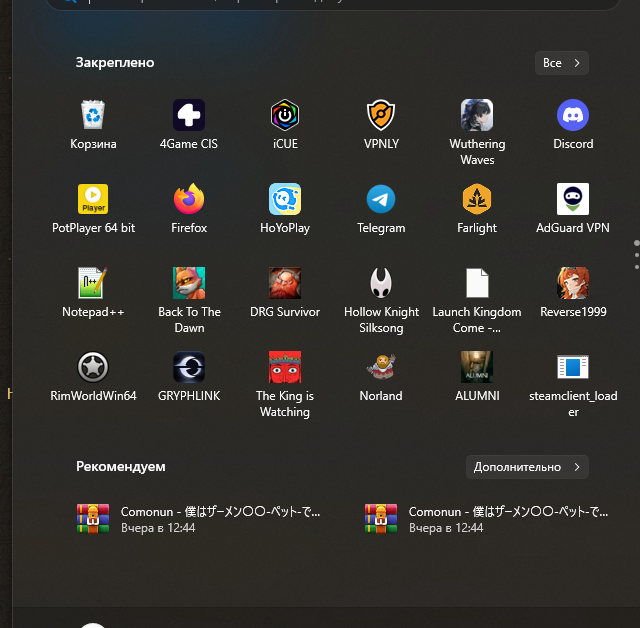Screen dimensions: 640x628
Task: Open Launch Kingdom Come shortcut
Action: (x=477, y=283)
